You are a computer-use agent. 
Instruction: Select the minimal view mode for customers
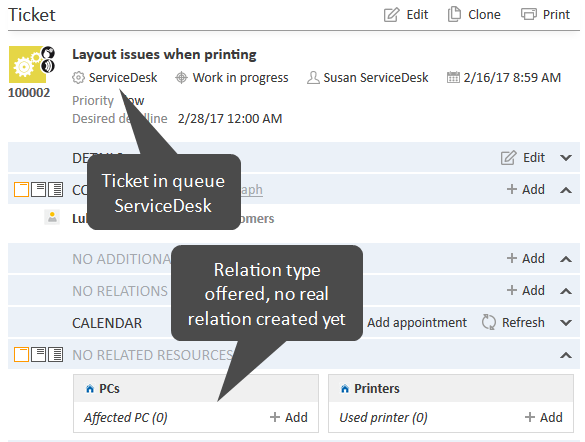[21, 189]
